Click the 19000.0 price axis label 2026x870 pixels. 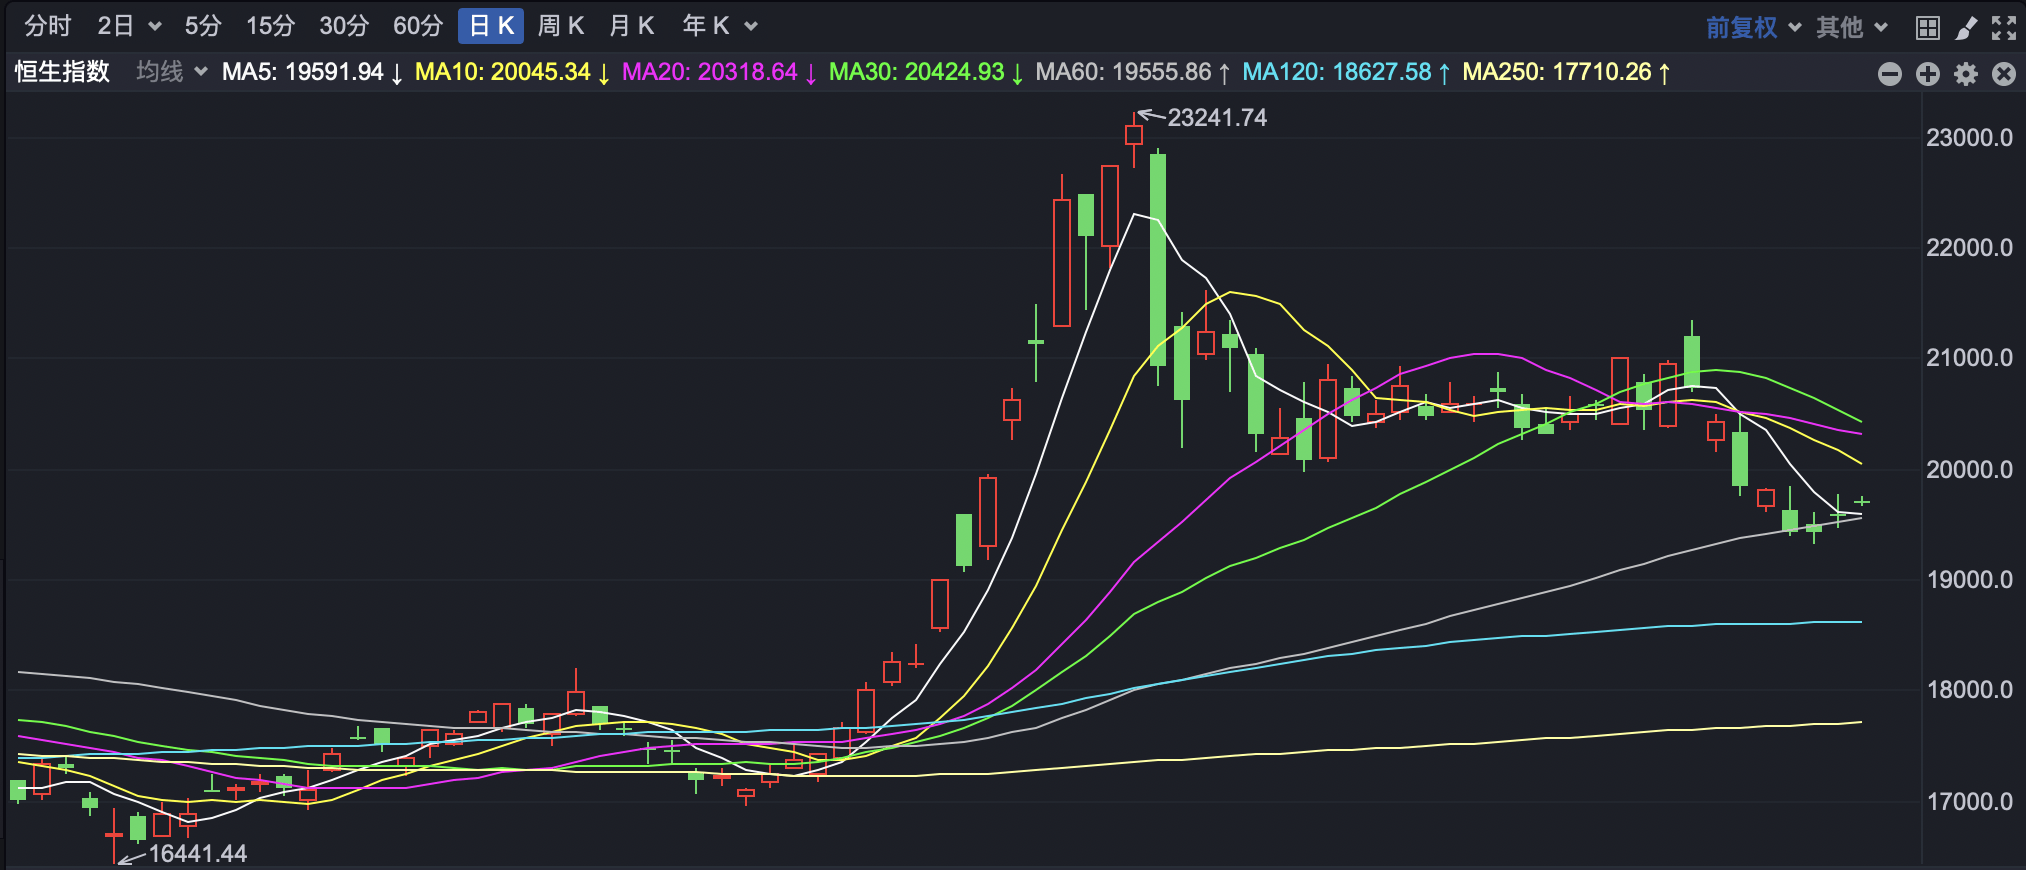(x=1969, y=580)
